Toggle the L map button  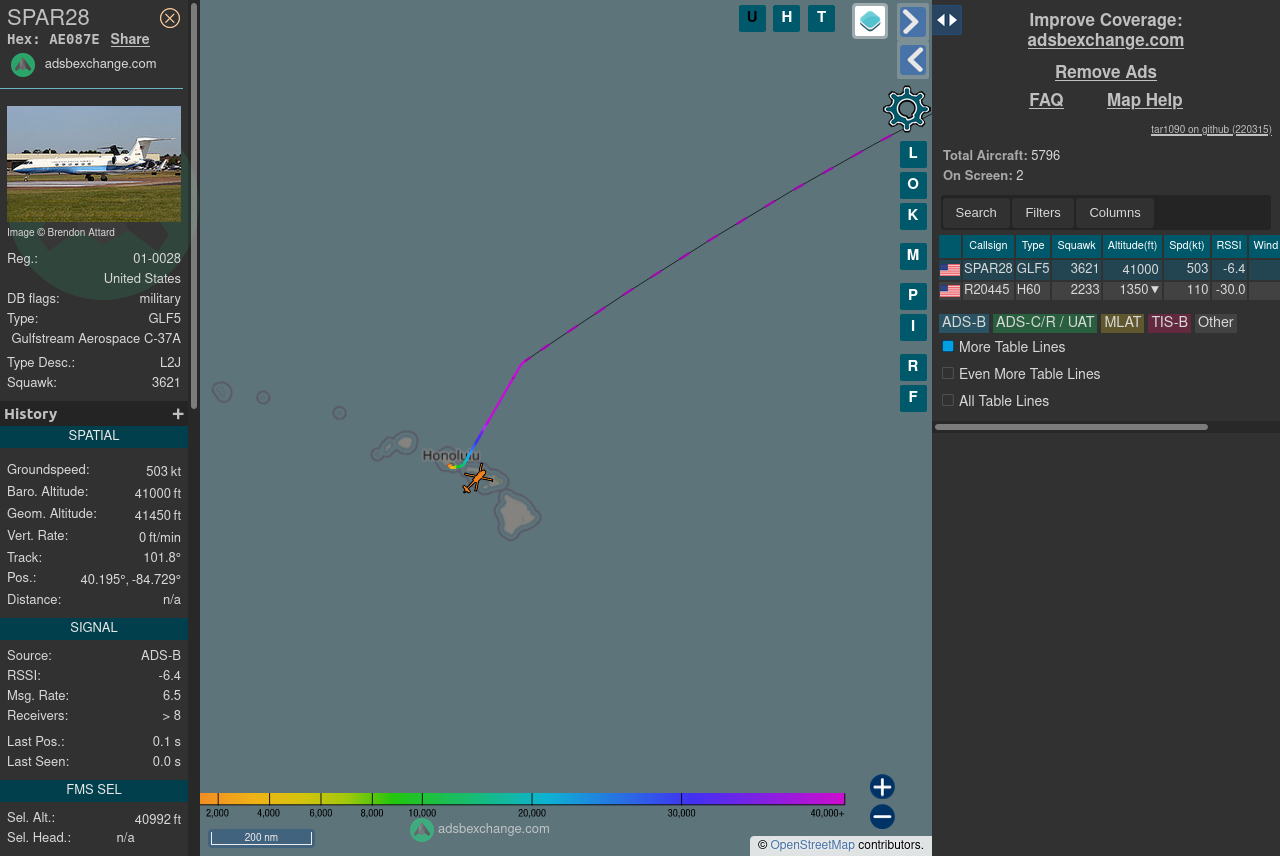point(913,154)
